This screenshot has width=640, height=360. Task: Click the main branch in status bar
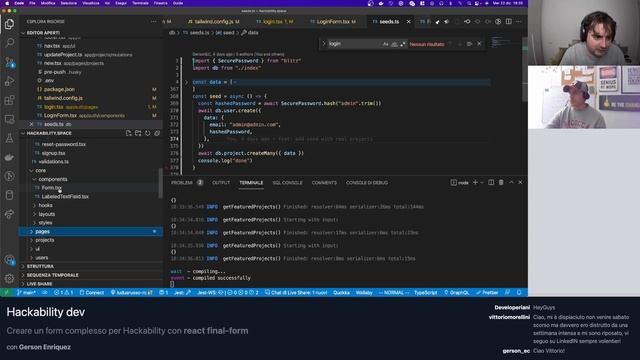coord(27,292)
